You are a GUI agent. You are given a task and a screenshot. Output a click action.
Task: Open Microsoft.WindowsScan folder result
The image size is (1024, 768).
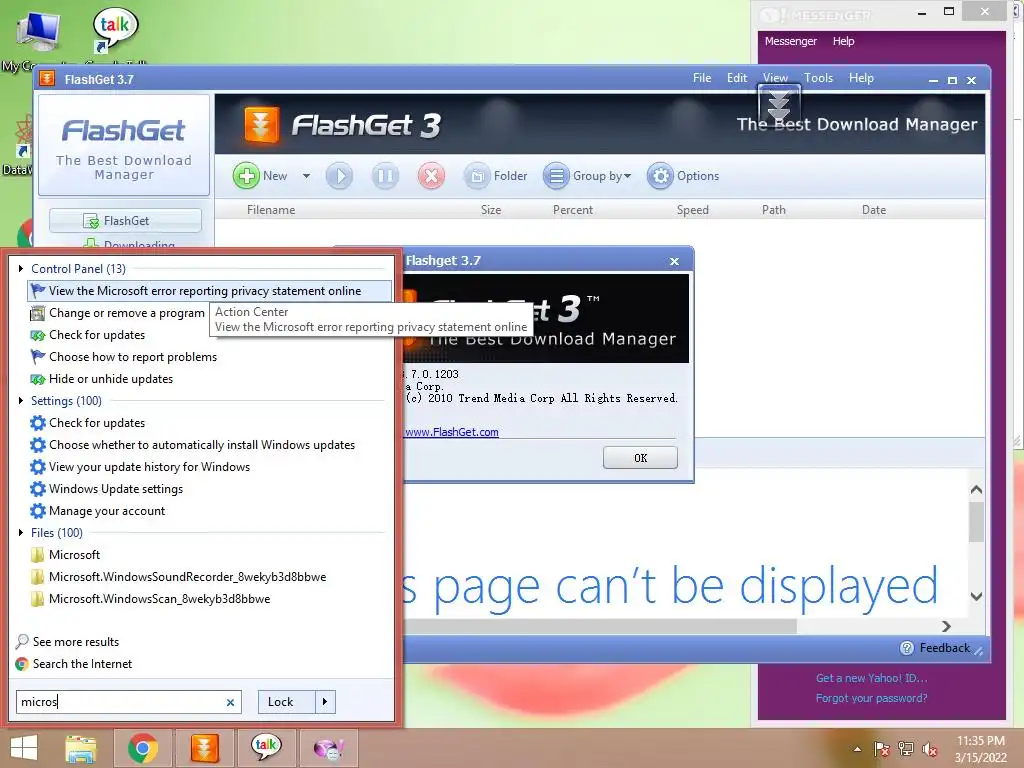click(x=150, y=599)
